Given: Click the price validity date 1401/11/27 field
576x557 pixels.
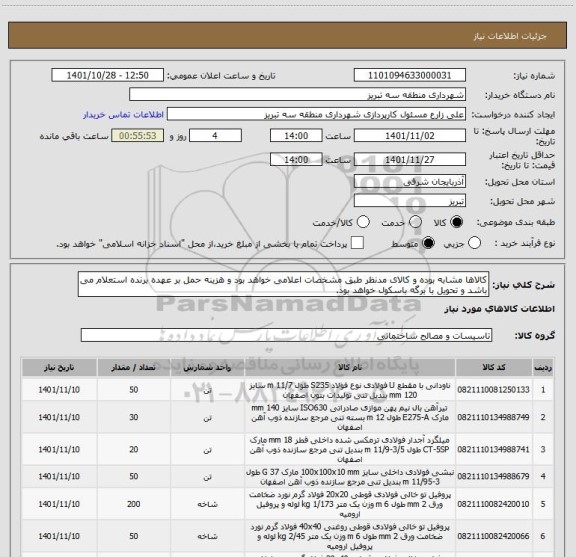Looking at the screenshot, I should (410, 159).
